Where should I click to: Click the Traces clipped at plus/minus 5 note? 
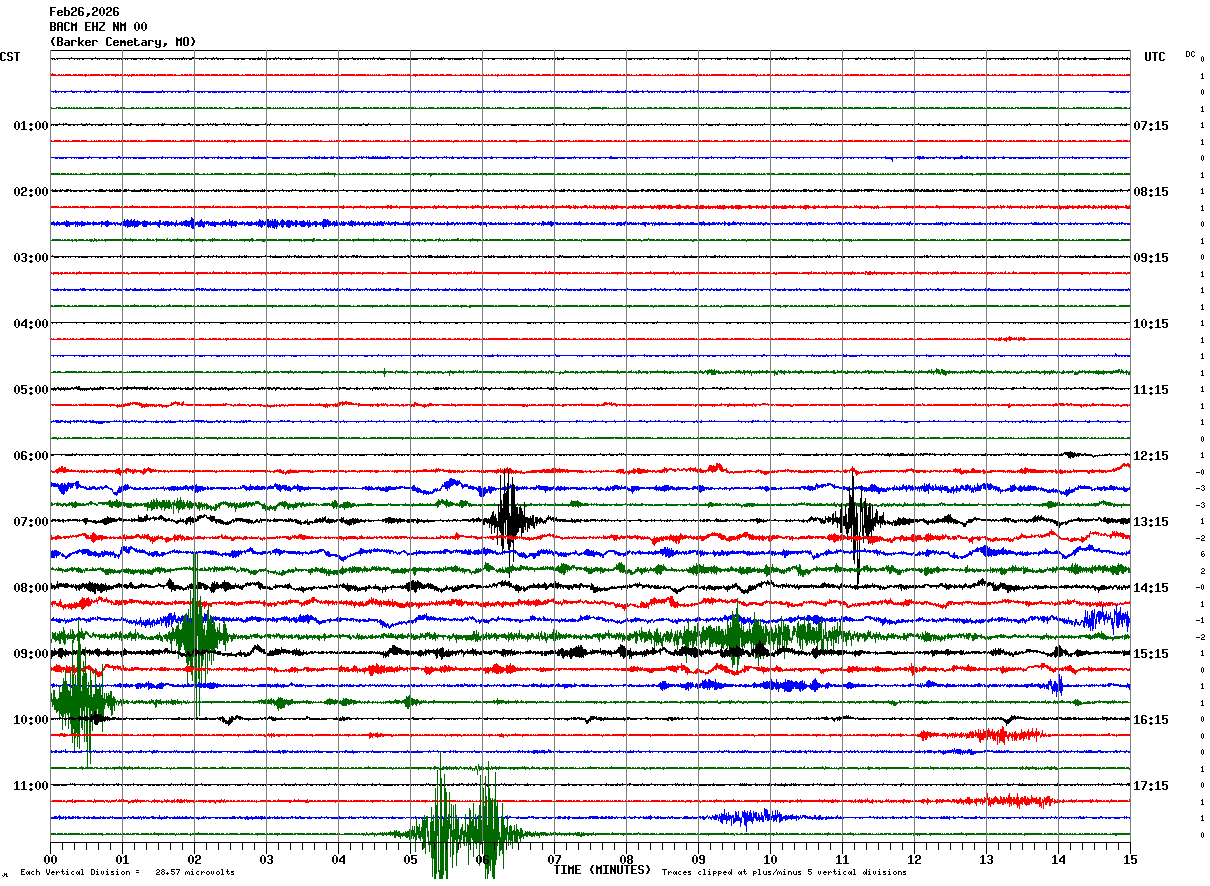[x=784, y=873]
